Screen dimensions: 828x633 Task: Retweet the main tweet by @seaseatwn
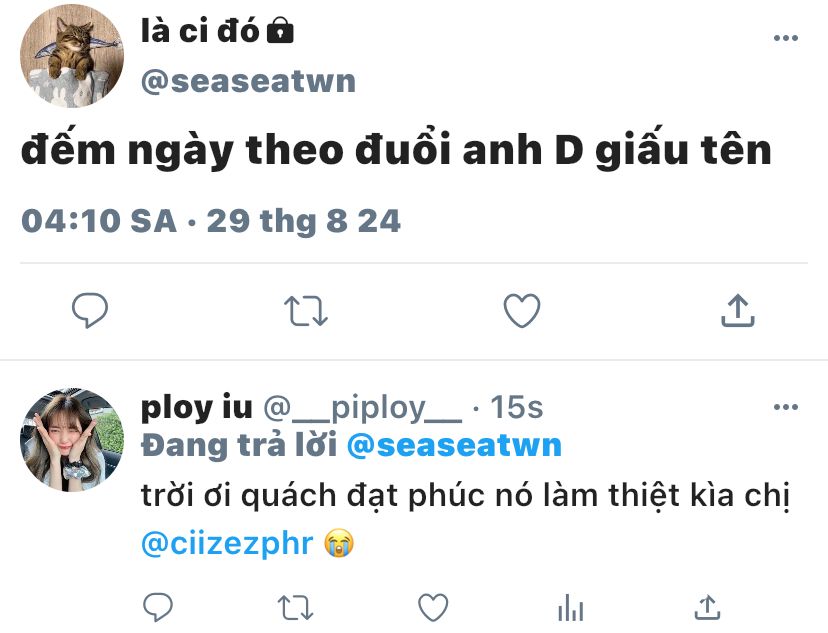coord(306,310)
